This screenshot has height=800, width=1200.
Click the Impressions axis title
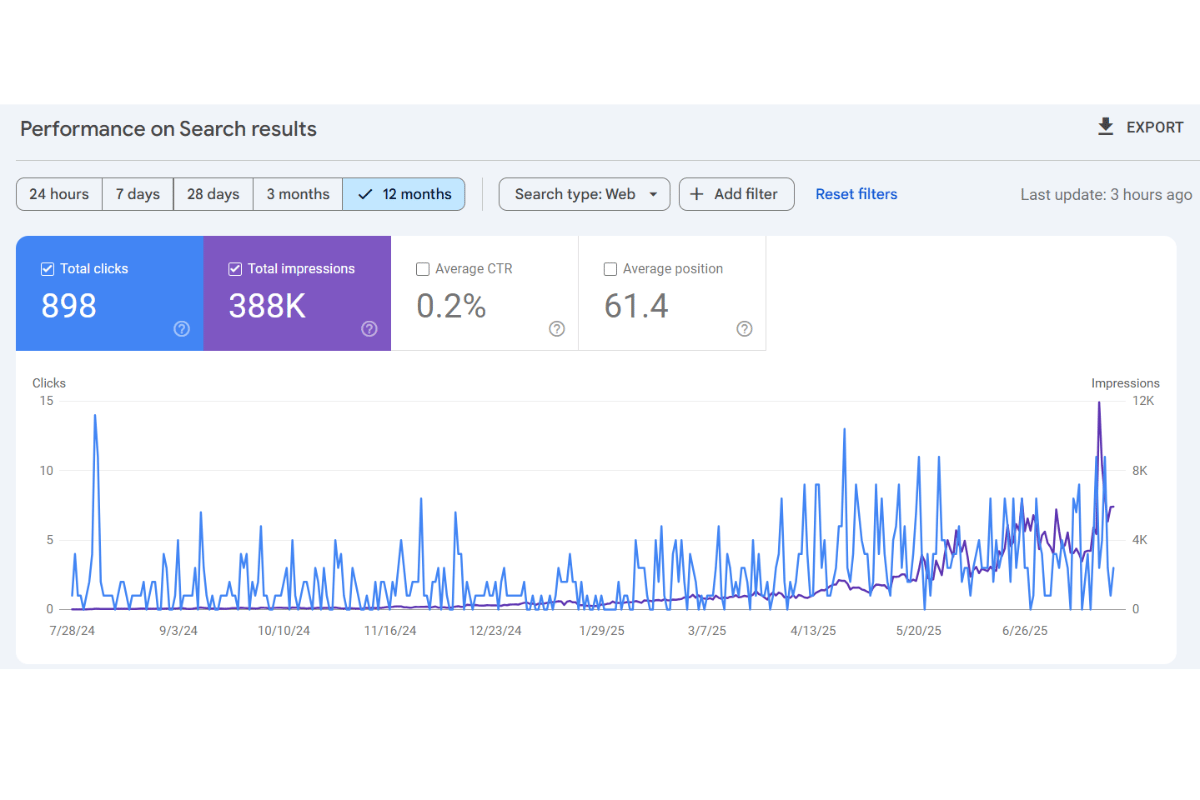[1125, 383]
